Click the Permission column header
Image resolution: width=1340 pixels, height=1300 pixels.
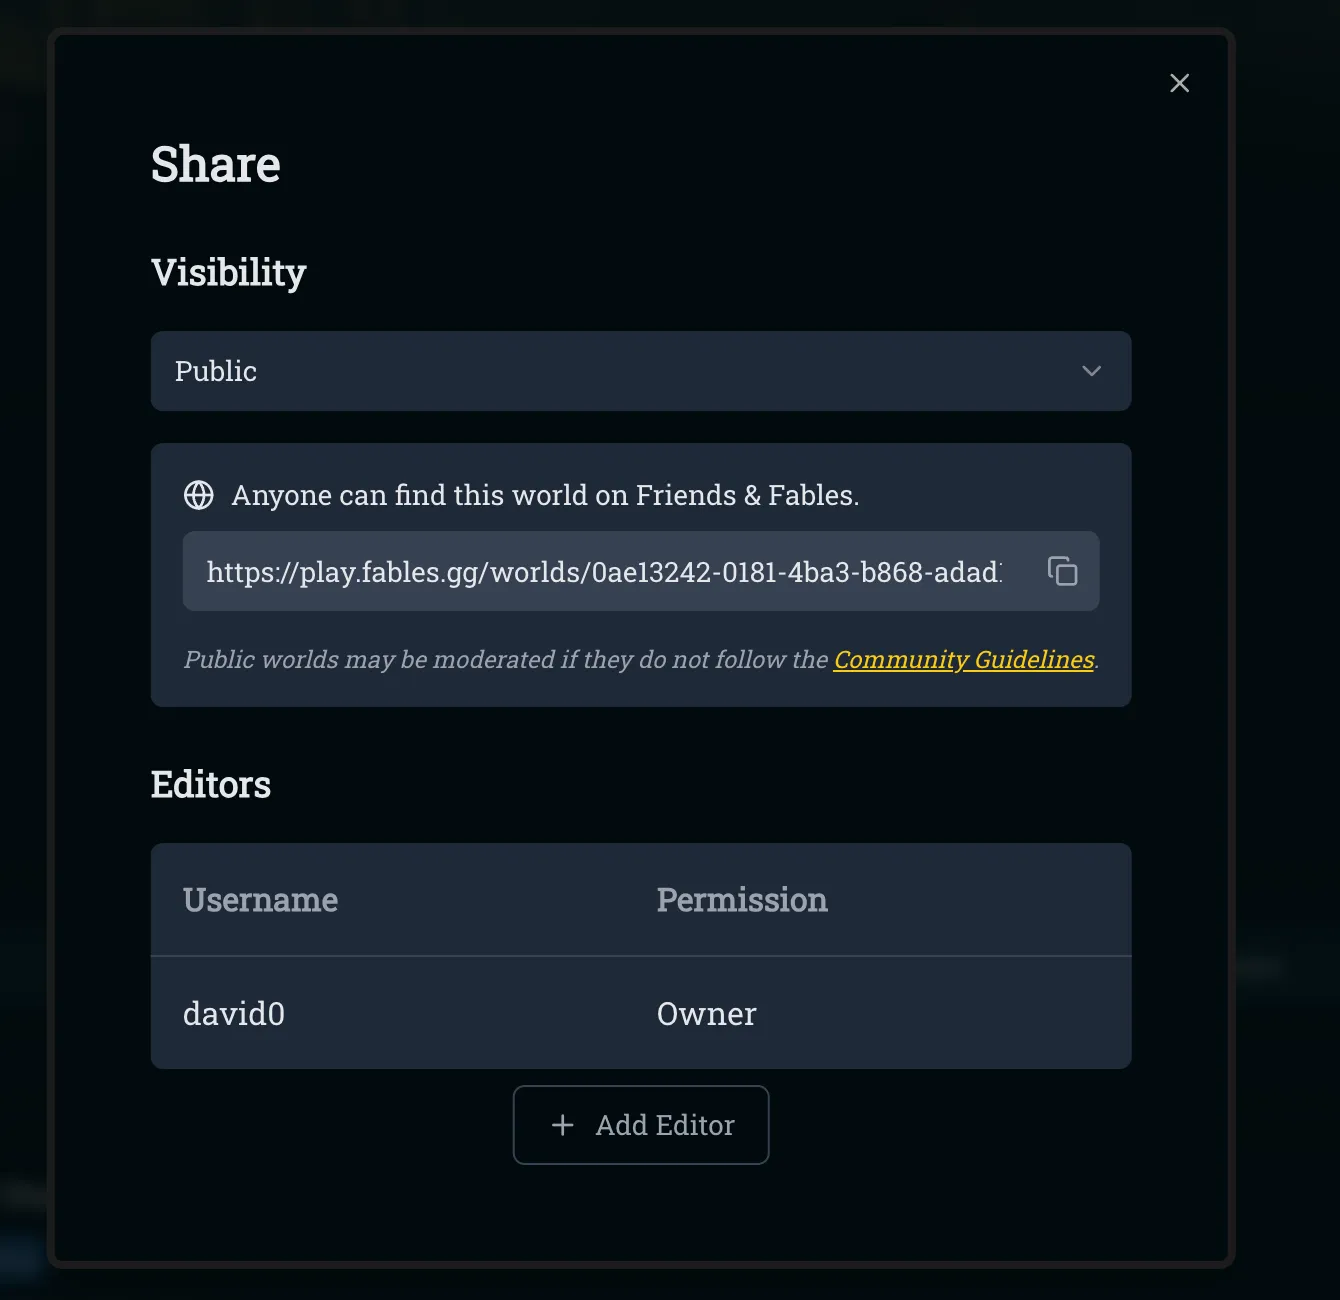[x=742, y=900]
